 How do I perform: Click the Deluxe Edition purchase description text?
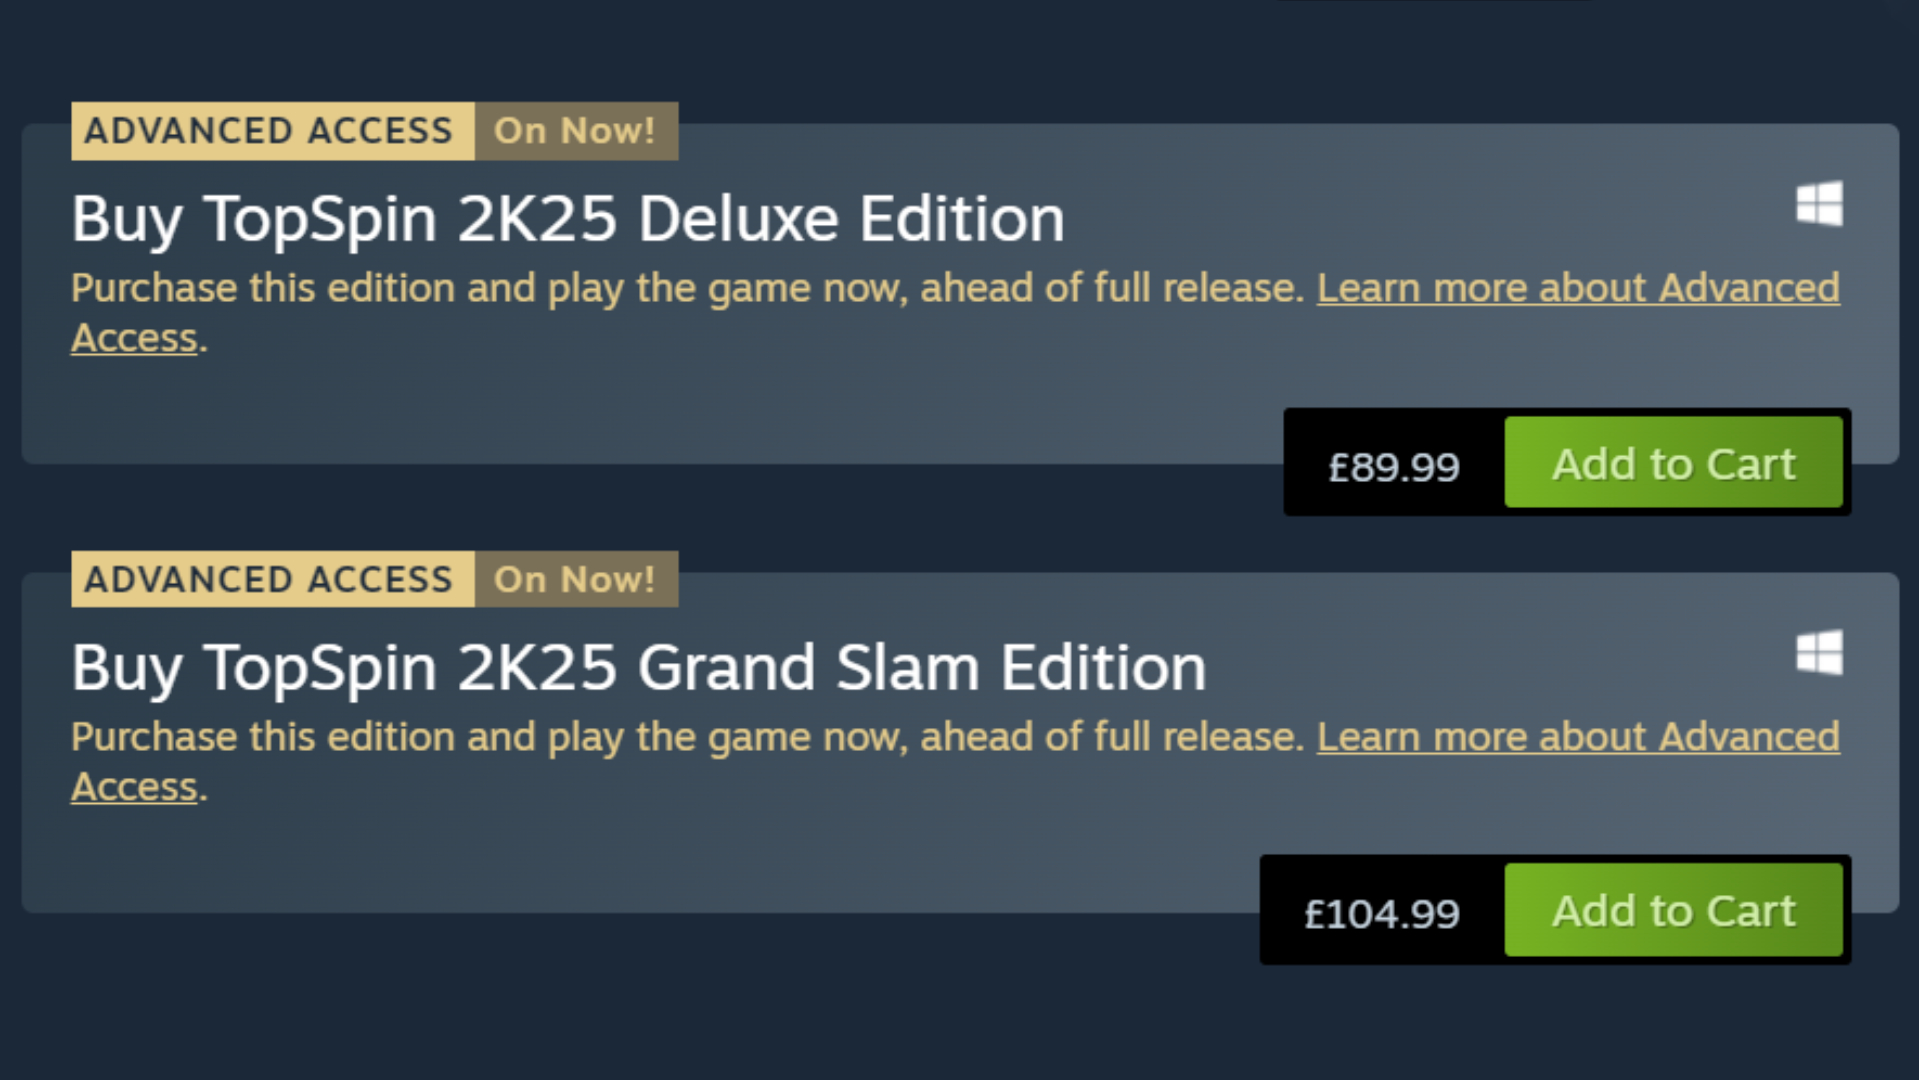686,288
